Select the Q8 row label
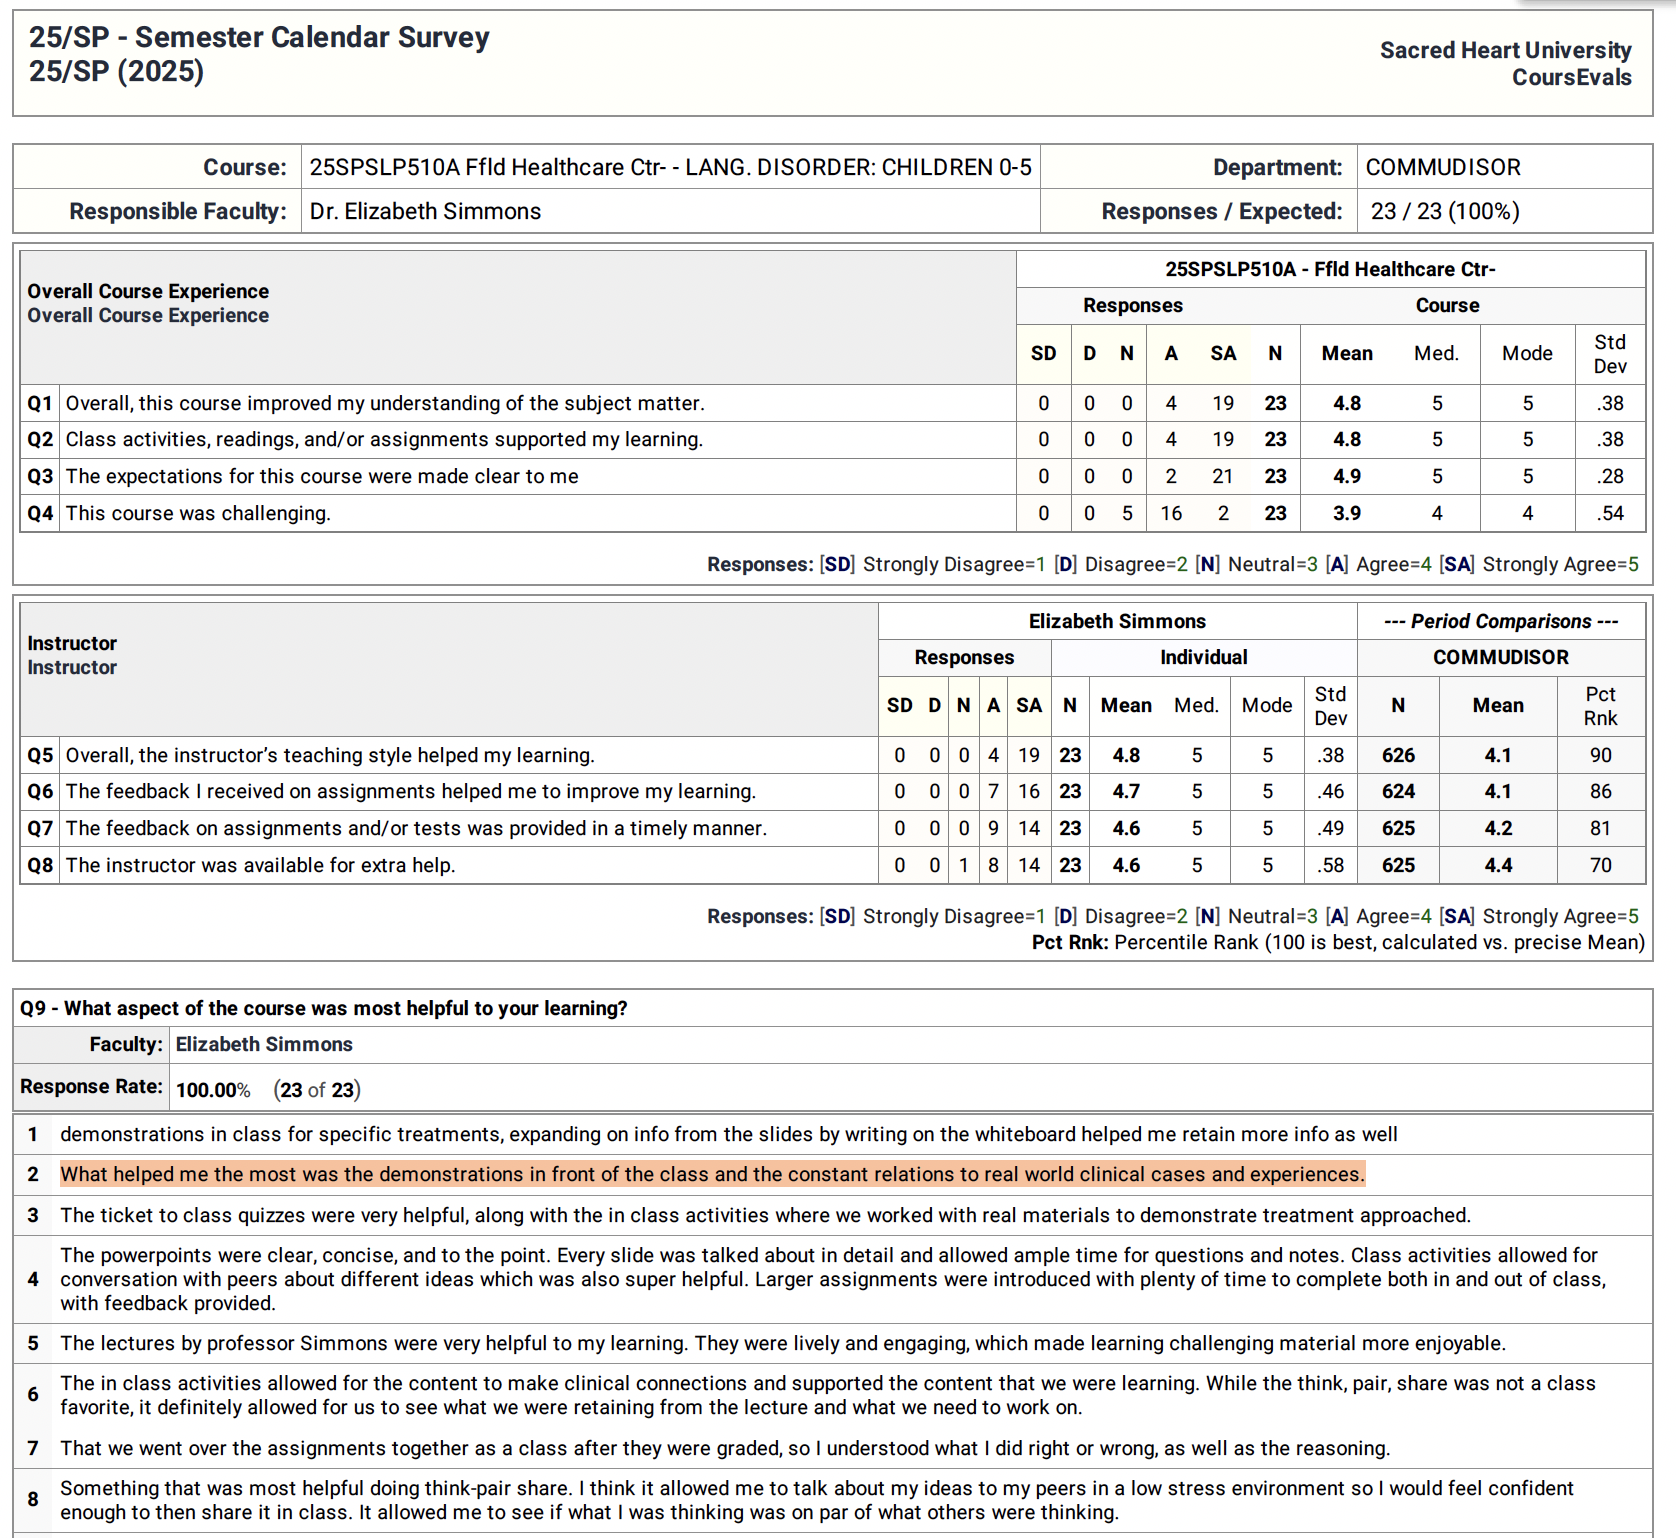Screen dimensions: 1676x1538 coord(40,865)
